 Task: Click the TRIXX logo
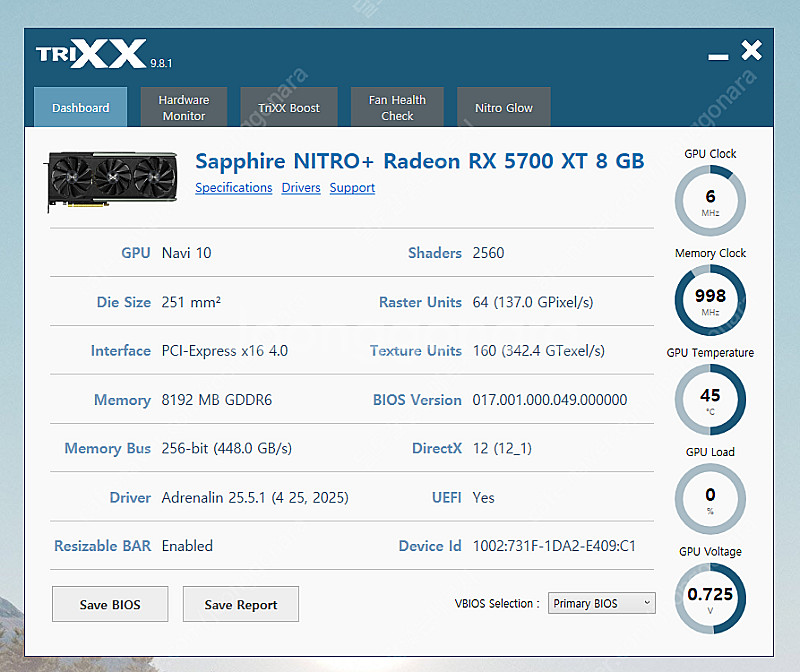point(91,54)
